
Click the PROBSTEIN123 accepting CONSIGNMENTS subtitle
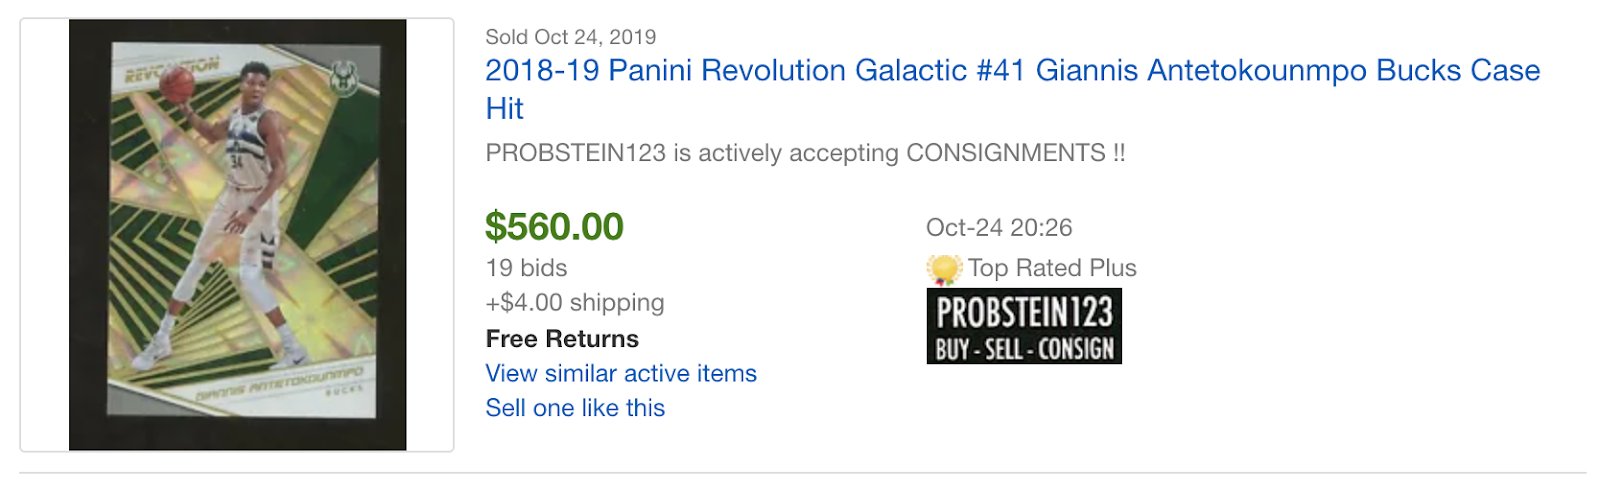click(805, 153)
